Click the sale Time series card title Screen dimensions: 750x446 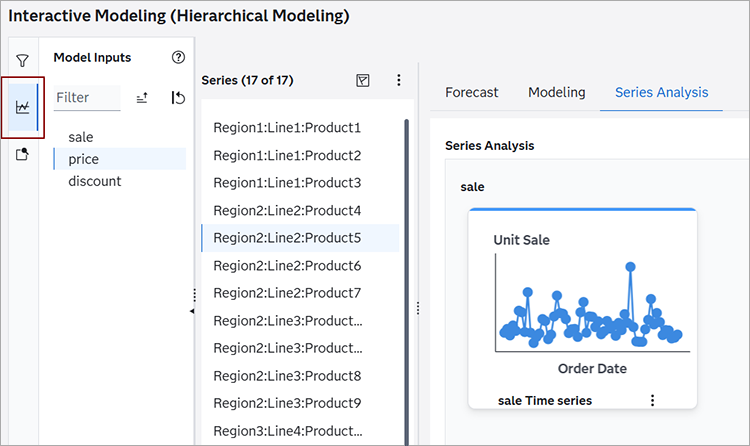(x=545, y=401)
